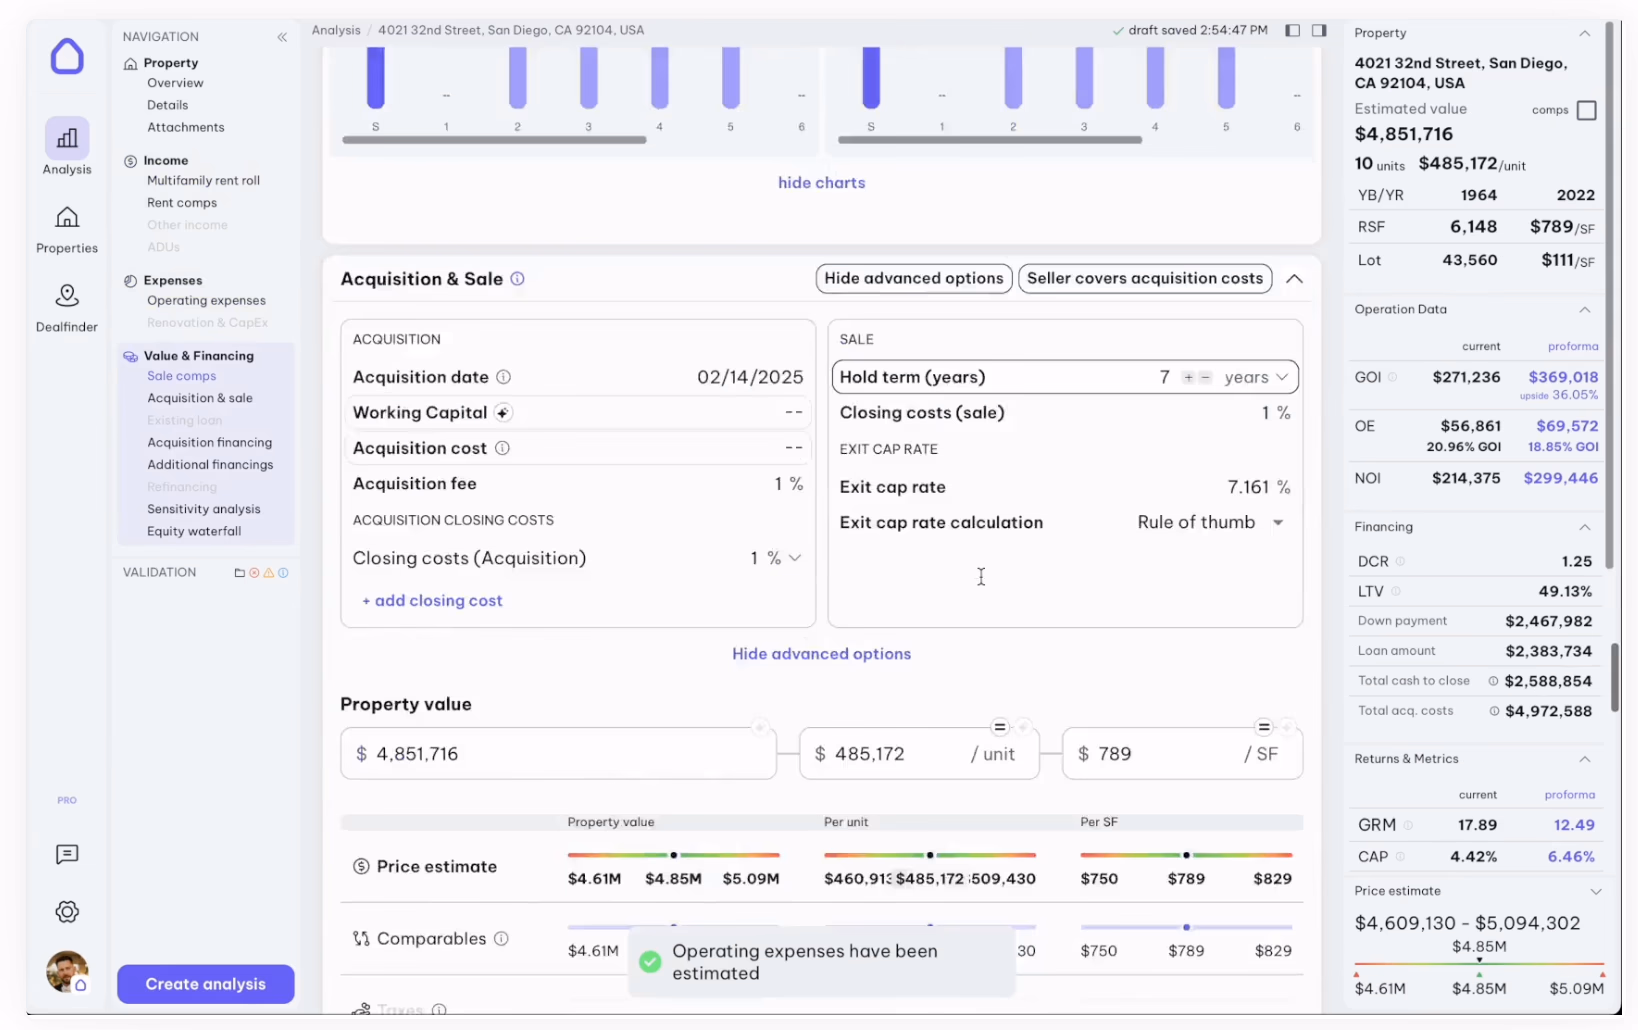Image resolution: width=1638 pixels, height=1030 pixels.
Task: Toggle Seller covers acquisition costs
Action: 1145,278
